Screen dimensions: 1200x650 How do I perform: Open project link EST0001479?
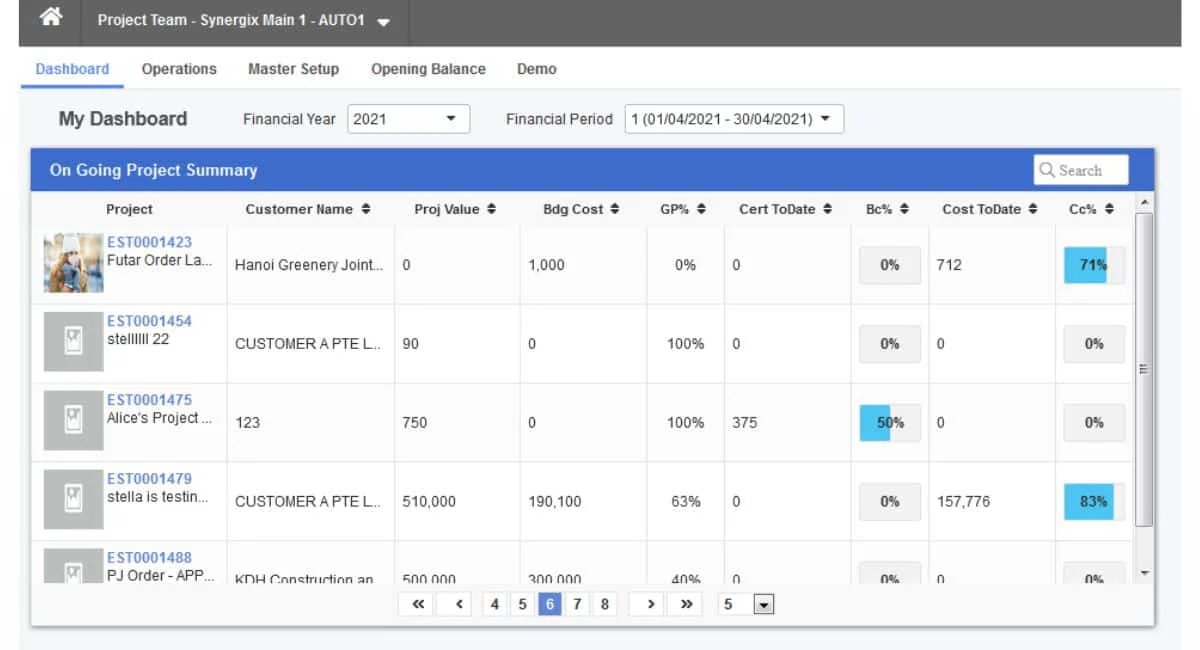pos(149,479)
